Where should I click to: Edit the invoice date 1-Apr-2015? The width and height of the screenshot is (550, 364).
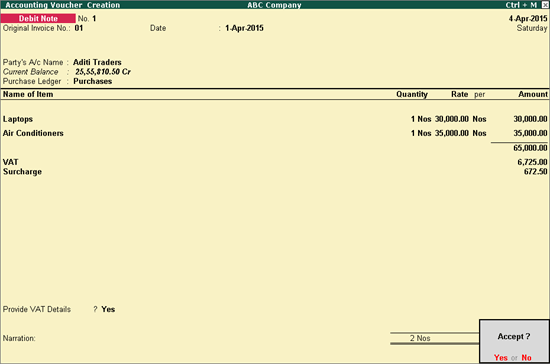tap(244, 28)
